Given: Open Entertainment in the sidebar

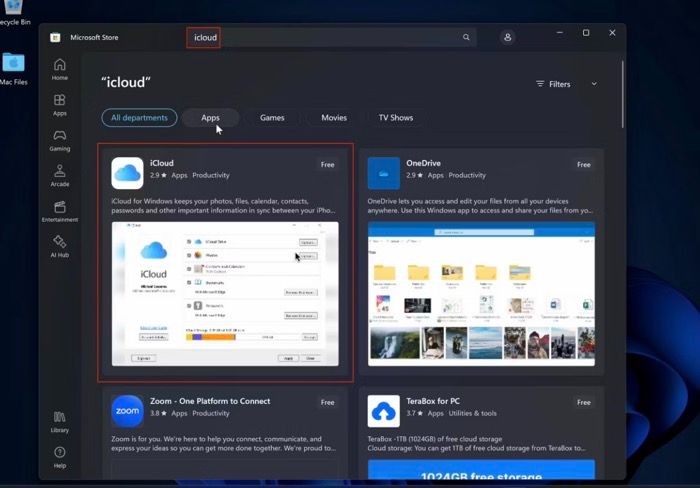Looking at the screenshot, I should click(x=60, y=211).
